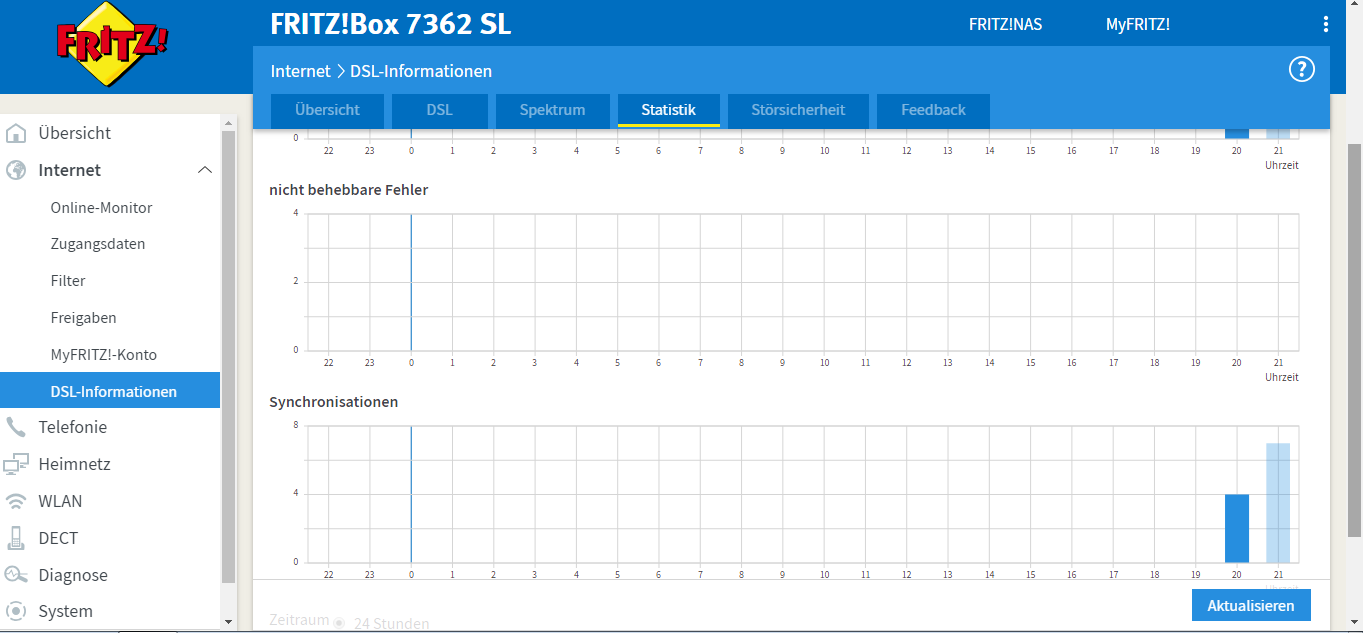Click Internet in the breadcrumb
The height and width of the screenshot is (633, 1363).
(x=300, y=71)
